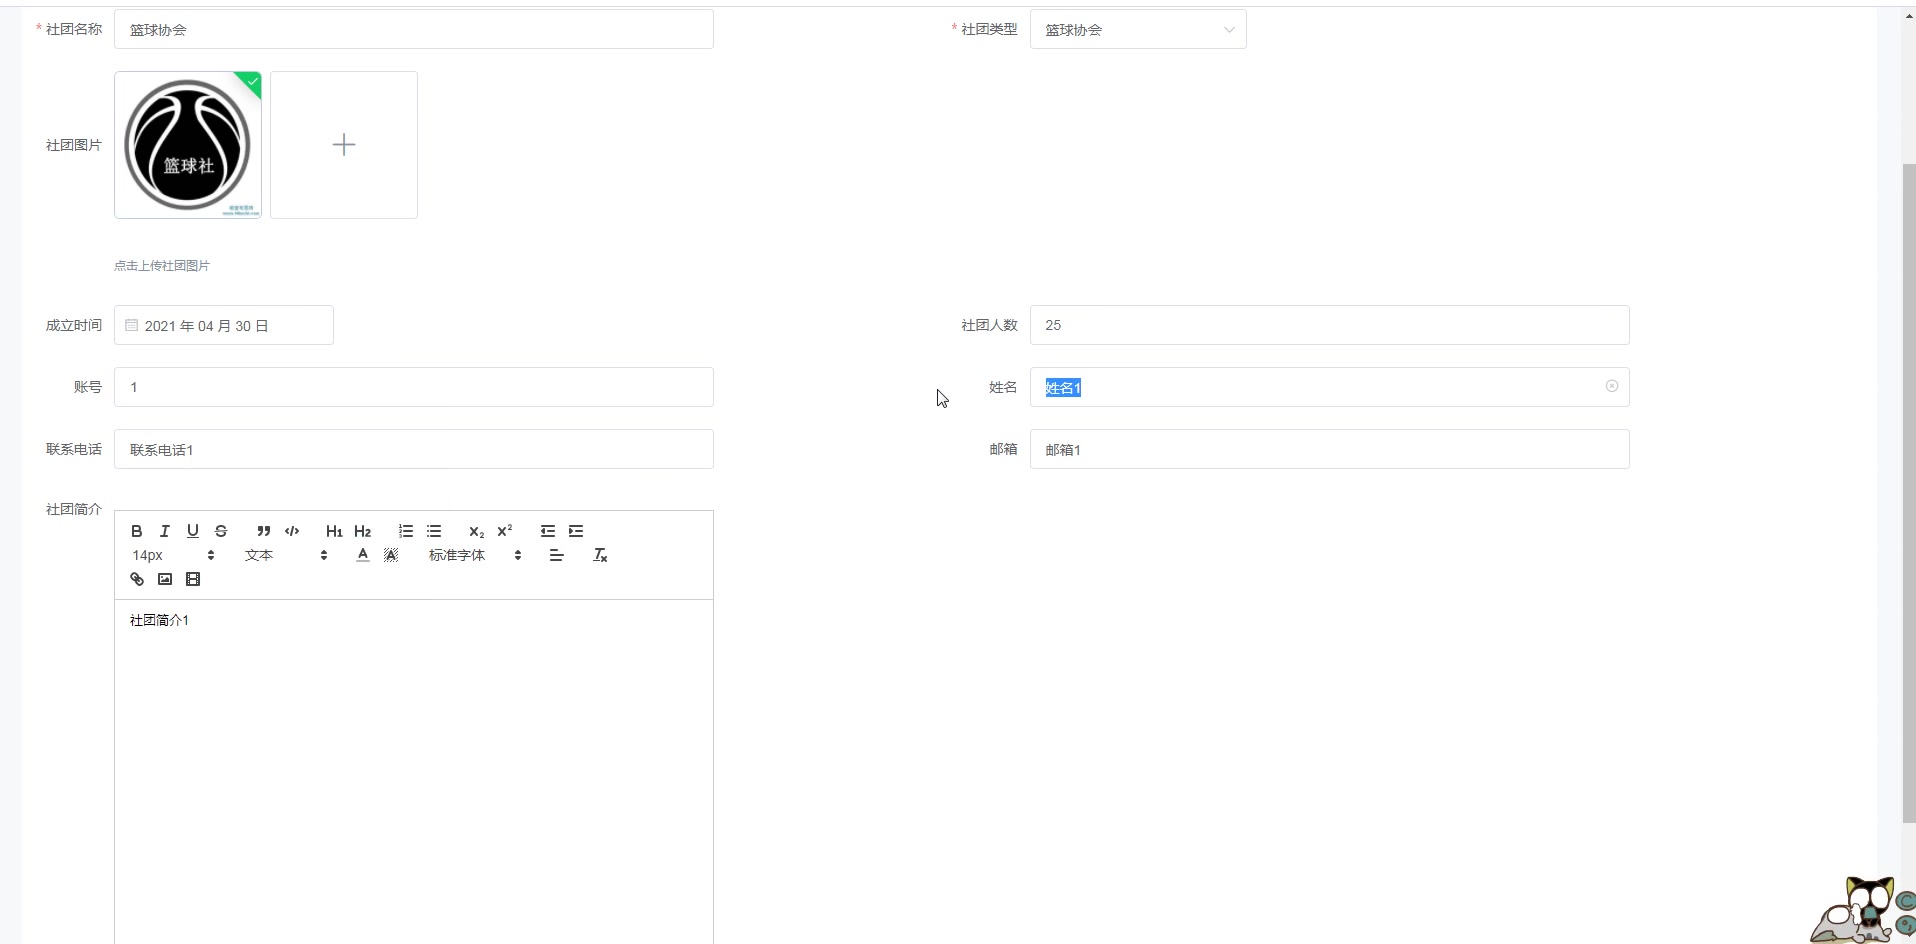Toggle strikethrough text style
This screenshot has width=1916, height=944.
coord(221,531)
